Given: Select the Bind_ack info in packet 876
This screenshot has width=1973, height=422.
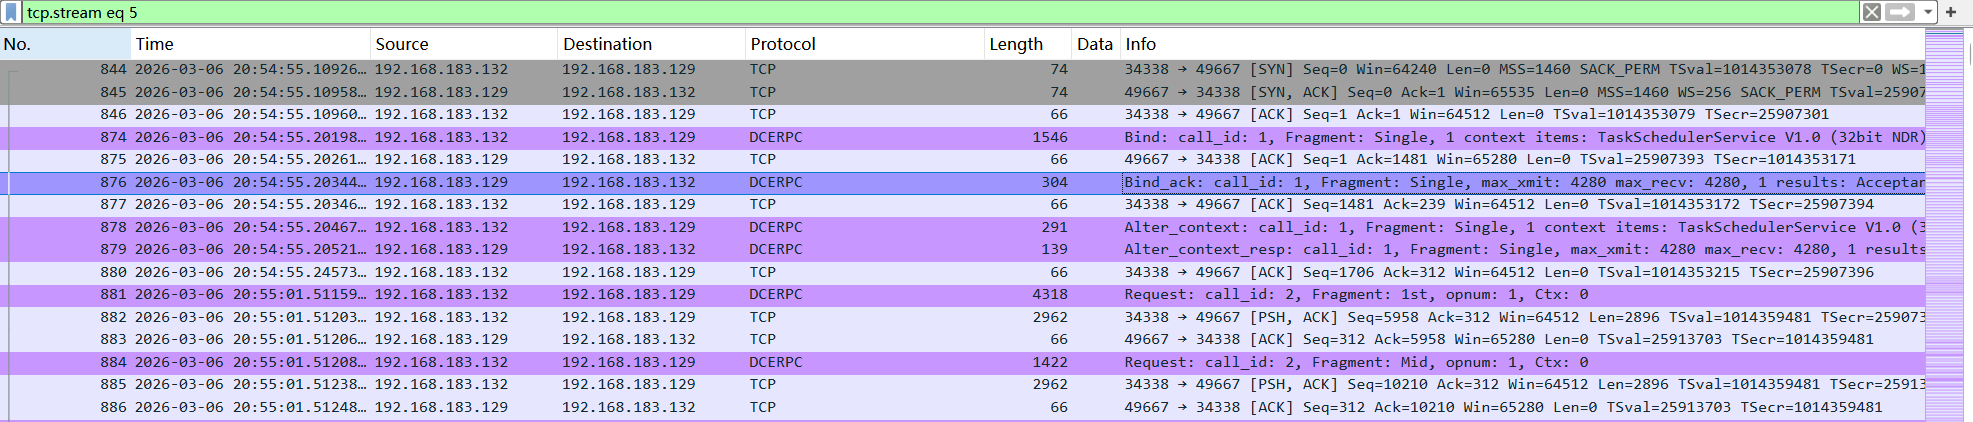Looking at the screenshot, I should click(x=1524, y=182).
